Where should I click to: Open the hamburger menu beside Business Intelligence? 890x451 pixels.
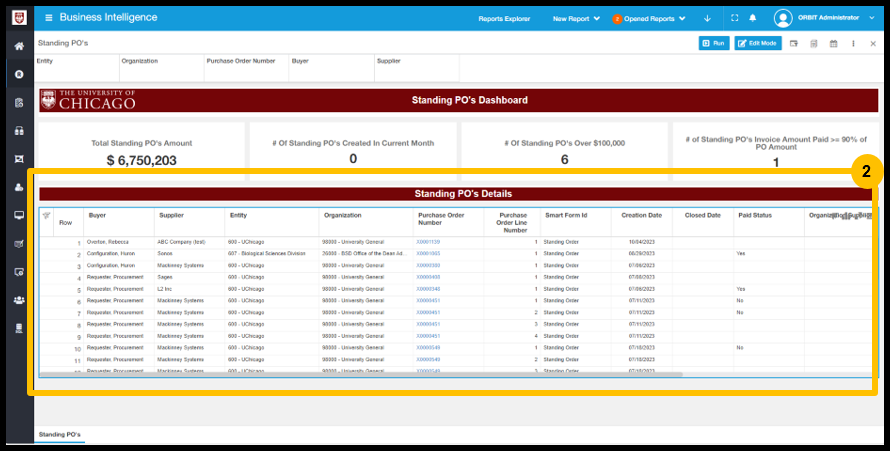point(49,18)
